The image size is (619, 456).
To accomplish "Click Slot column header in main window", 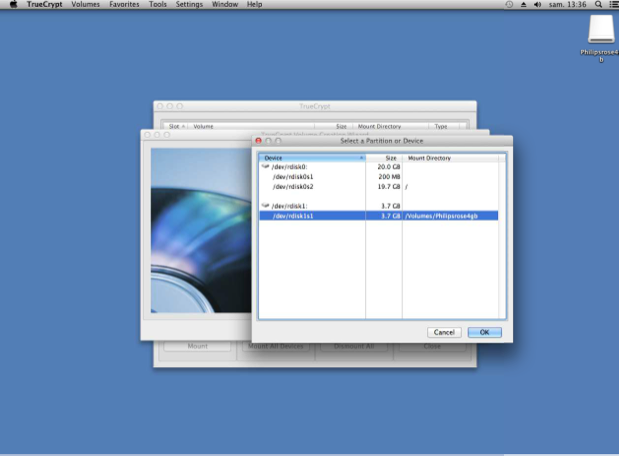I will coord(176,126).
